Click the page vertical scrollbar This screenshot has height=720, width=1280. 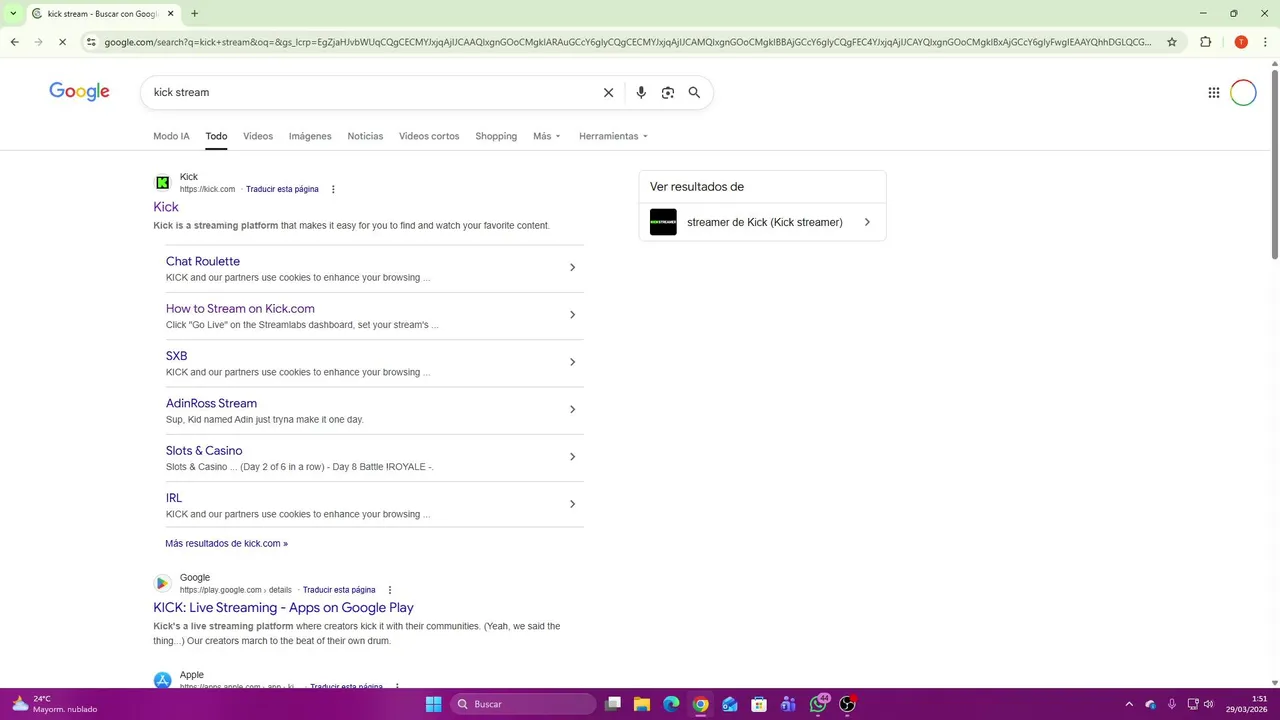click(x=1274, y=165)
